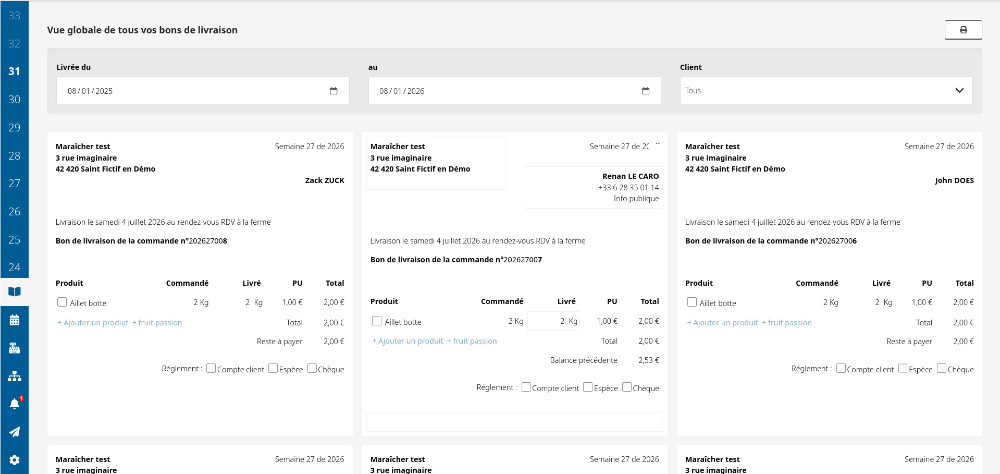Check Aillet botte in Zack ZUCK order
The width and height of the screenshot is (1000, 474).
[62, 302]
